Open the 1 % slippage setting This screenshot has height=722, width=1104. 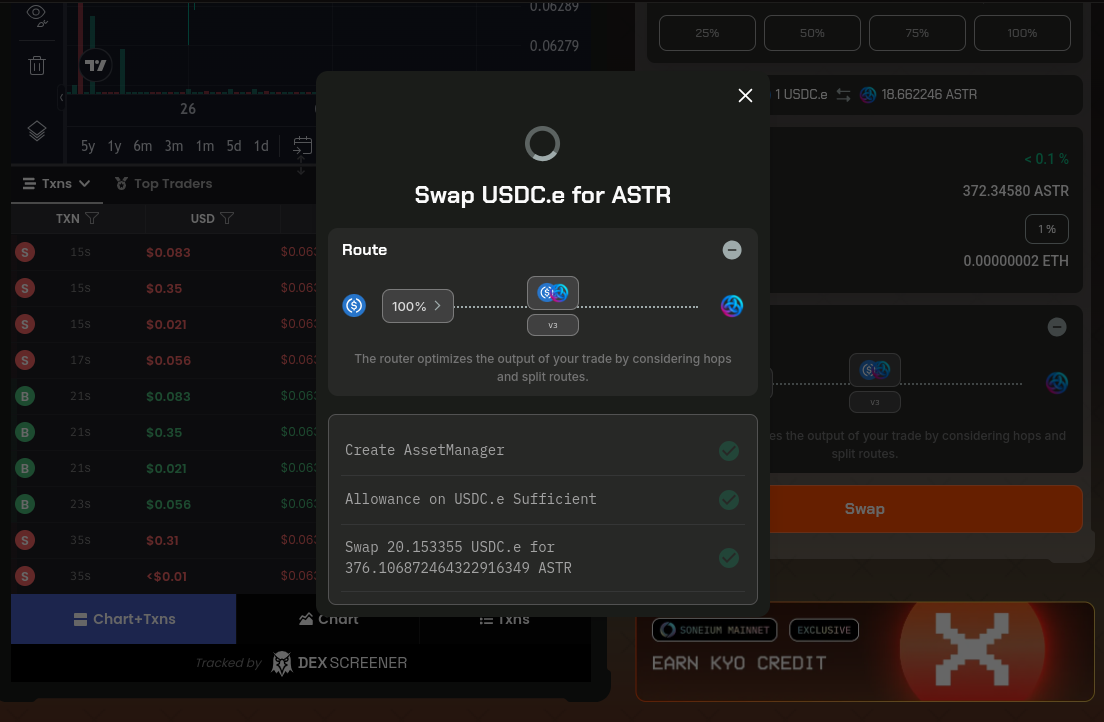1046,229
